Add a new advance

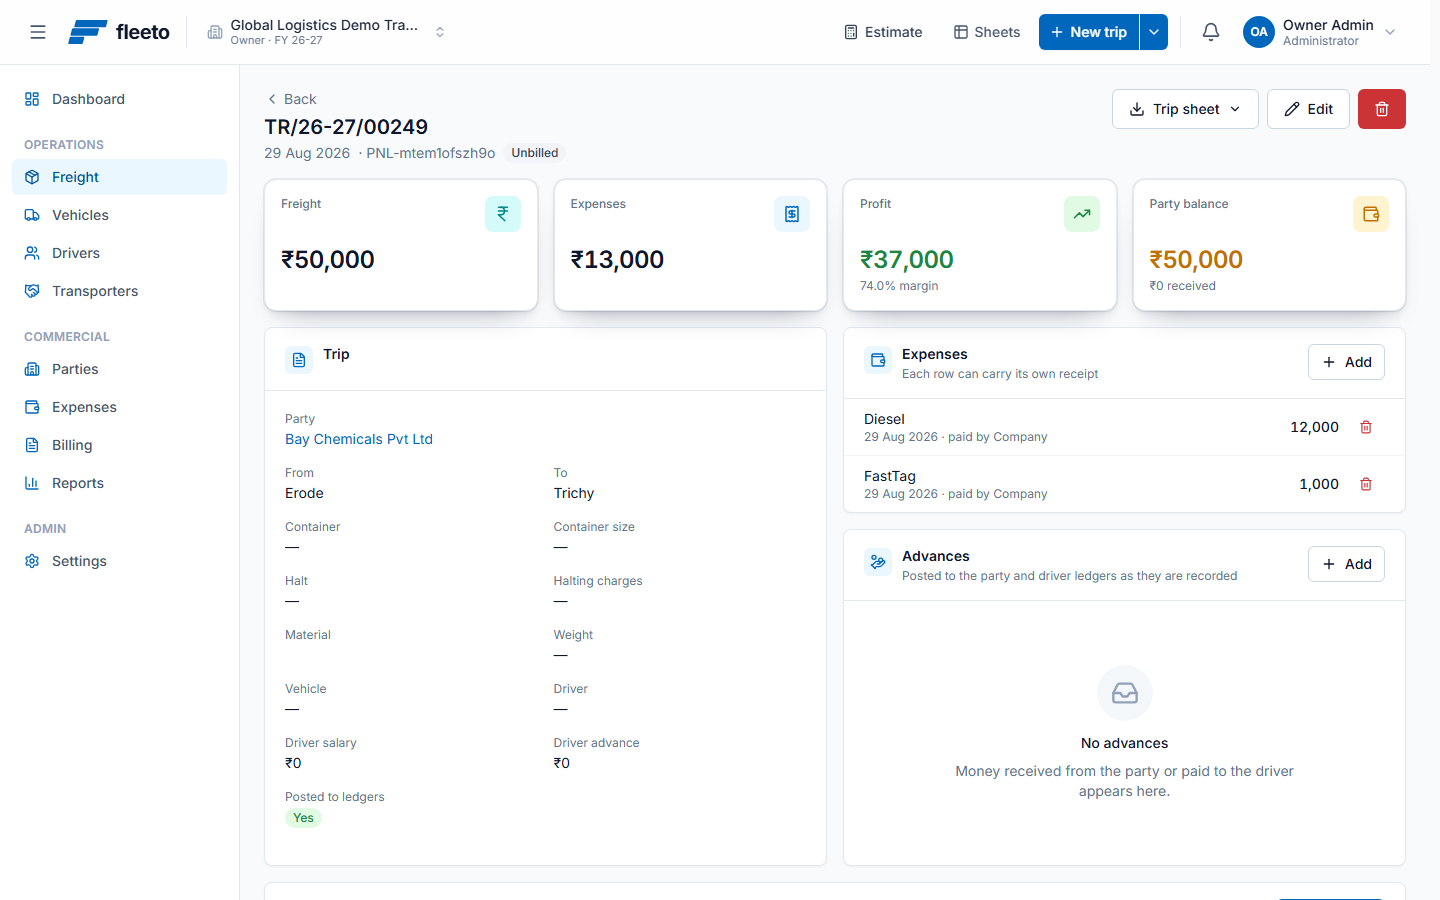coord(1346,564)
